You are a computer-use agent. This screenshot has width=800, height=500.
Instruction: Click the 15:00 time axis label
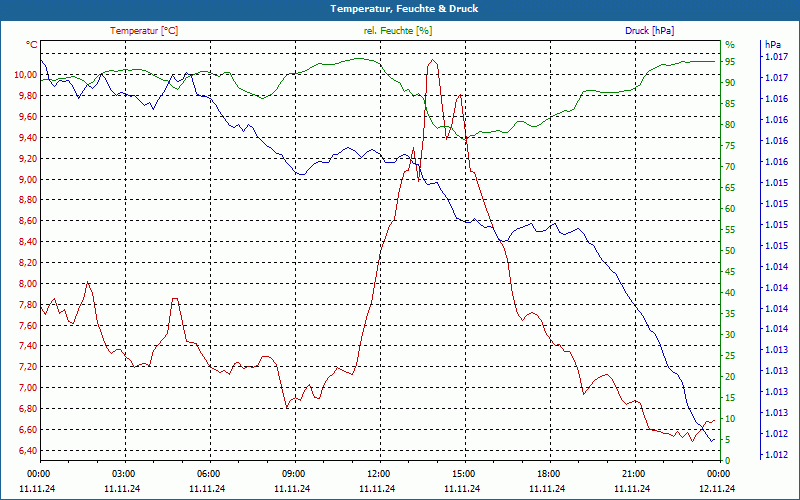tap(463, 474)
